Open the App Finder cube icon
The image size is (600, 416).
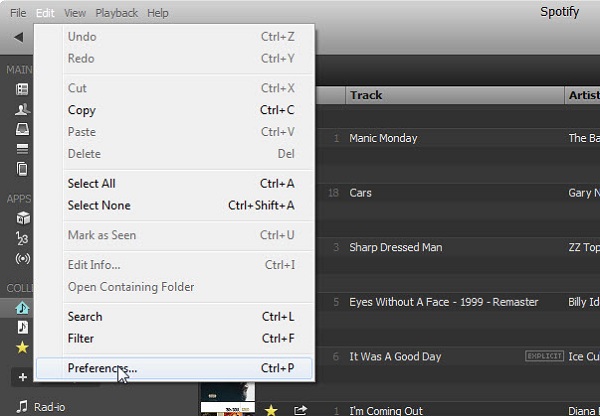click(22, 218)
